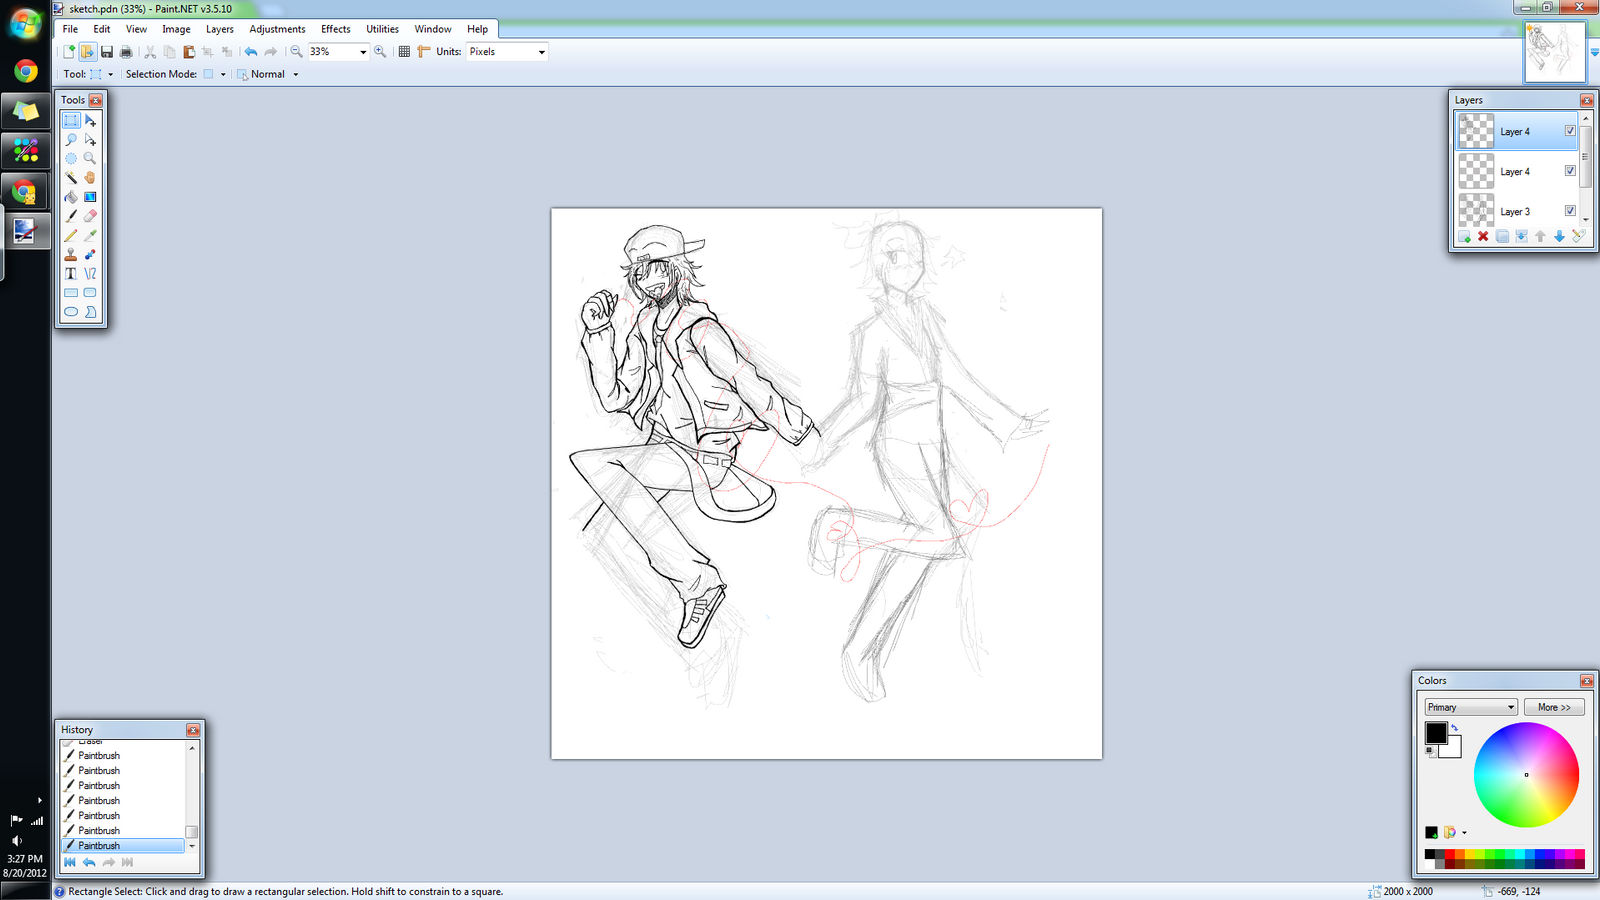Image resolution: width=1600 pixels, height=900 pixels.
Task: Open the zoom percentage dropdown
Action: click(x=363, y=52)
